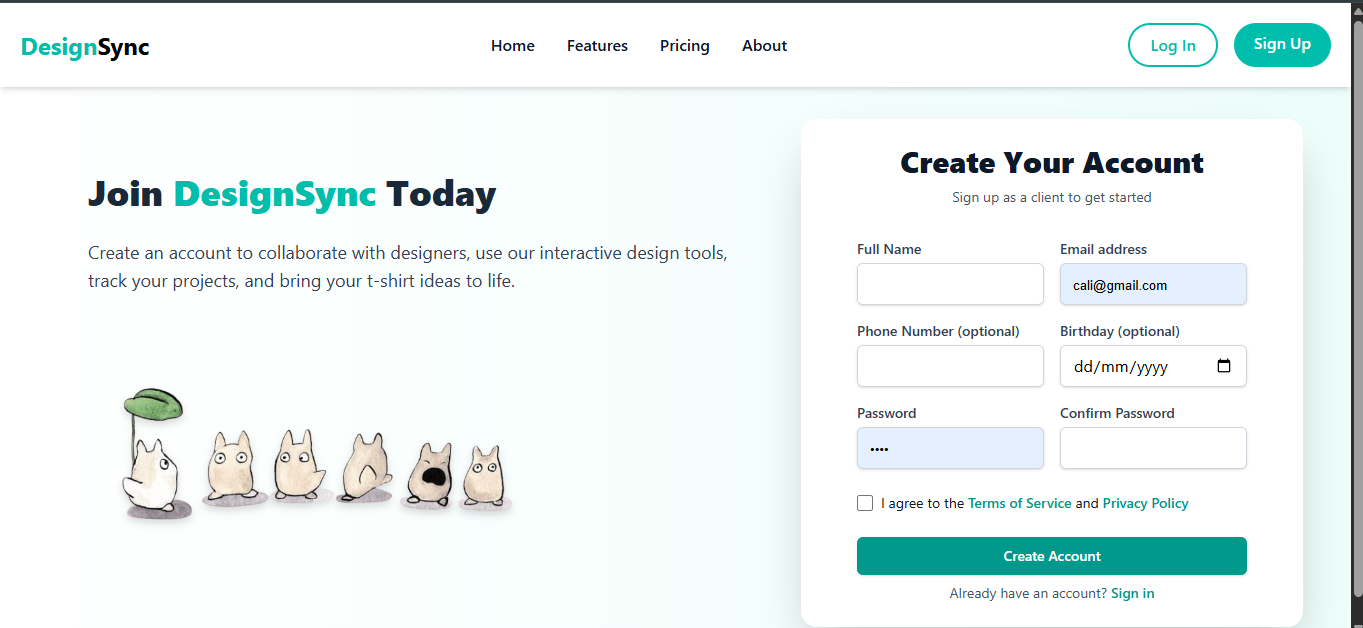Open the birthday calendar picker icon
Viewport: 1363px width, 628px height.
(1224, 366)
